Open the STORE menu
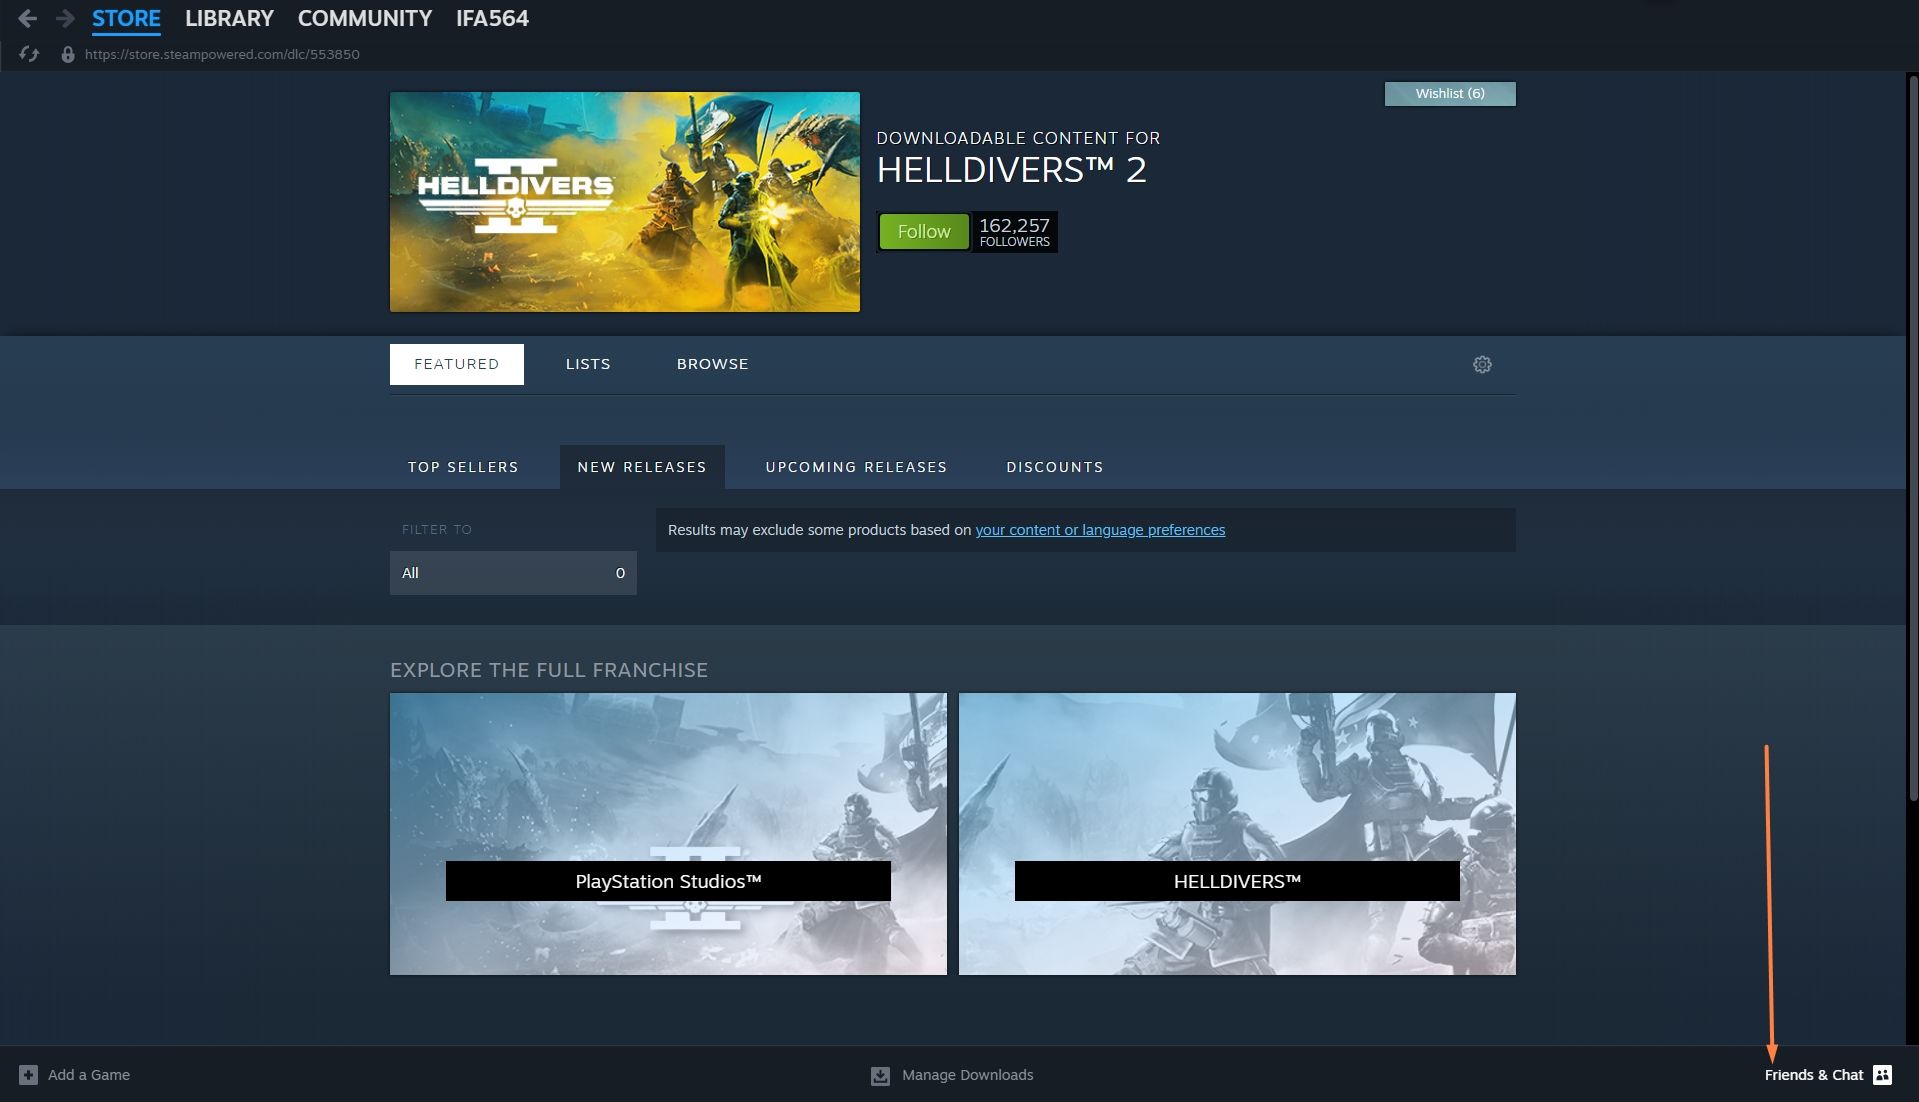 [x=126, y=18]
